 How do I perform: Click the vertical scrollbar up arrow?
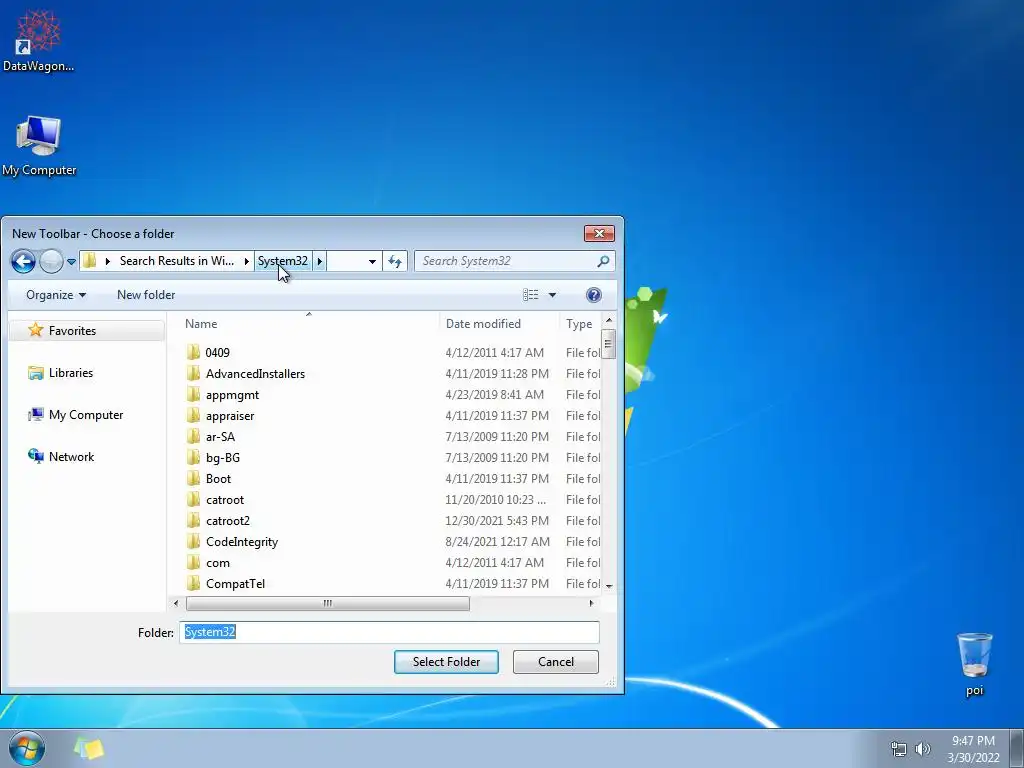point(609,321)
